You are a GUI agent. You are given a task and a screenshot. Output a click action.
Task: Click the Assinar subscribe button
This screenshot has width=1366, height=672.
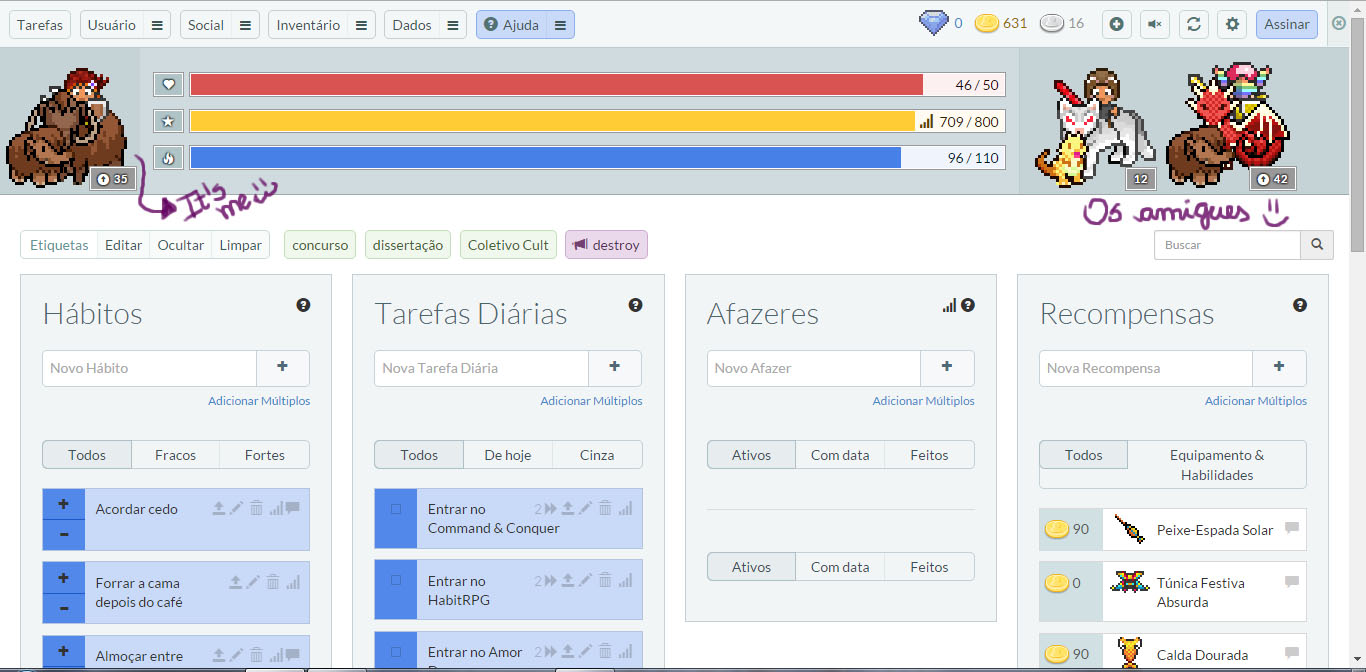[1286, 24]
